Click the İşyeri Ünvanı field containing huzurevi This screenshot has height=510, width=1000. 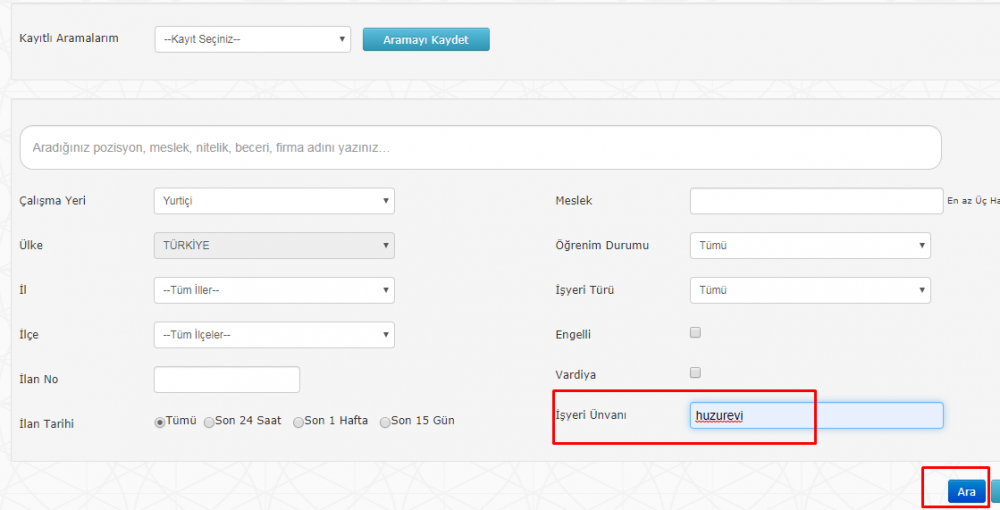816,416
